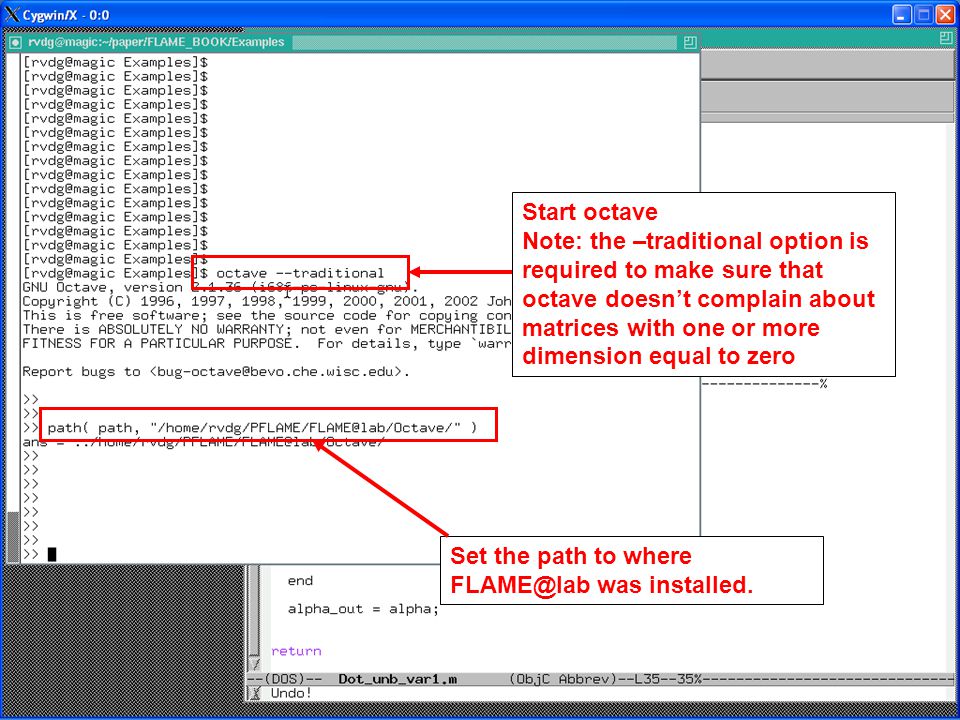
Task: Click the path( path, ...) command line
Action: point(262,427)
